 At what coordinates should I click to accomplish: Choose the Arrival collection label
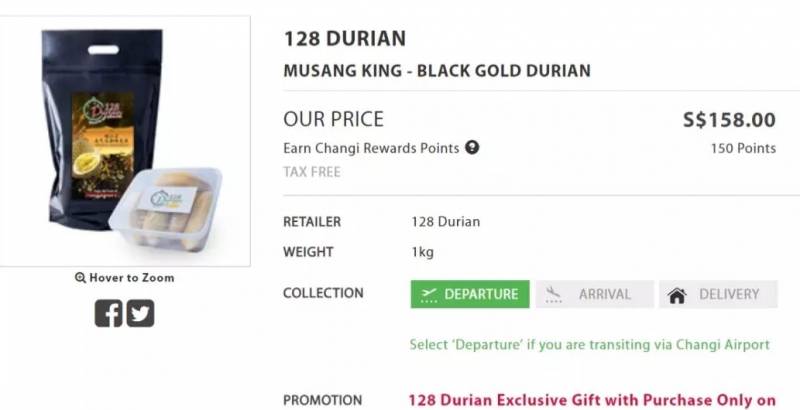pos(604,294)
